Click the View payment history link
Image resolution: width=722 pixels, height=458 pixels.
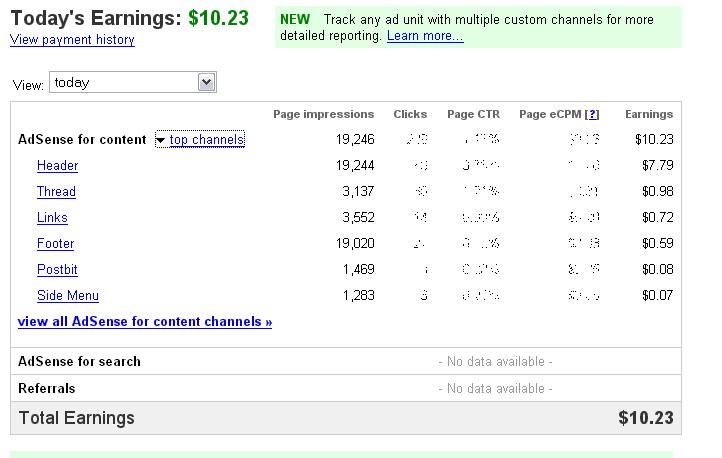(72, 40)
